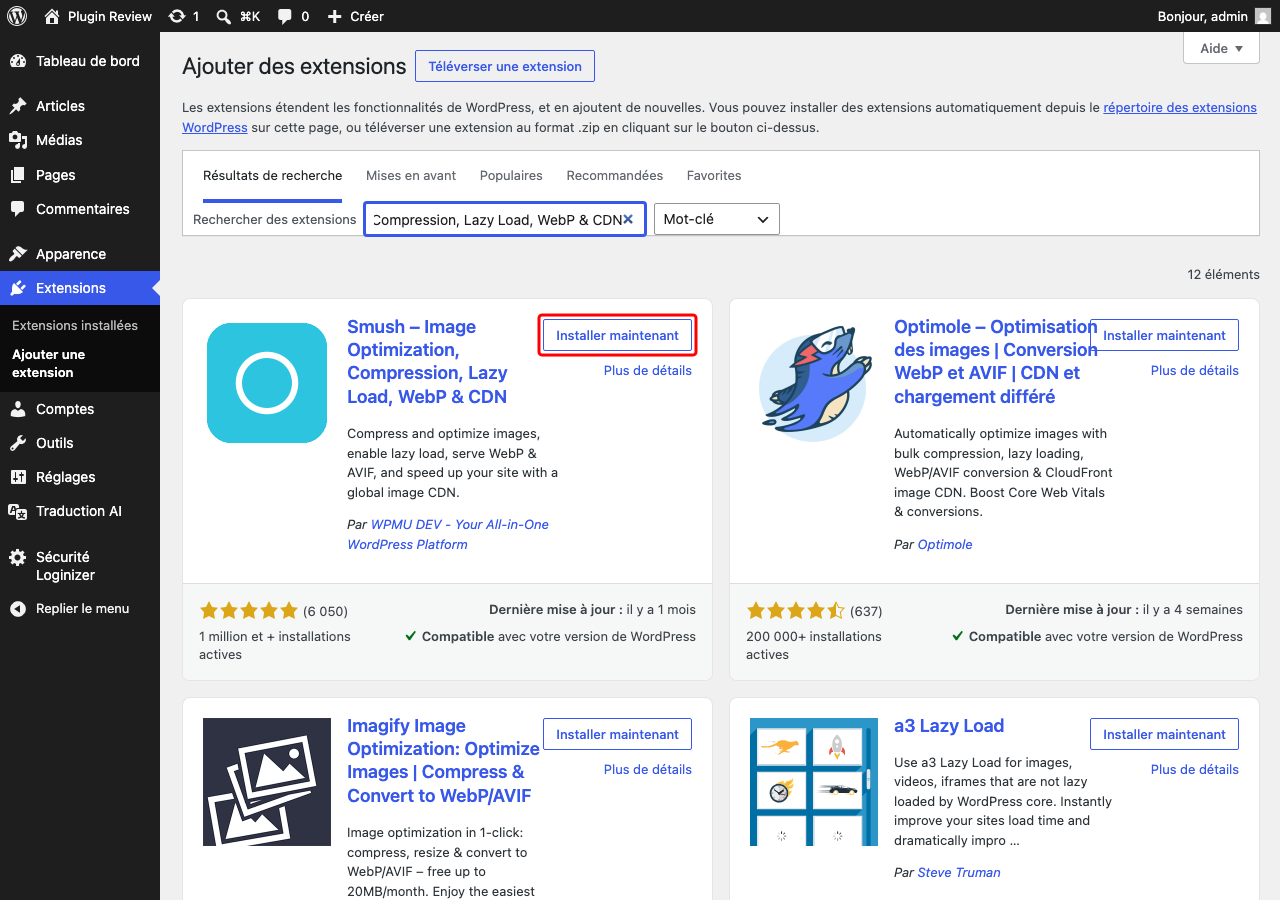The width and height of the screenshot is (1280, 900).
Task: Click the Créer label in admin bar
Action: [367, 16]
